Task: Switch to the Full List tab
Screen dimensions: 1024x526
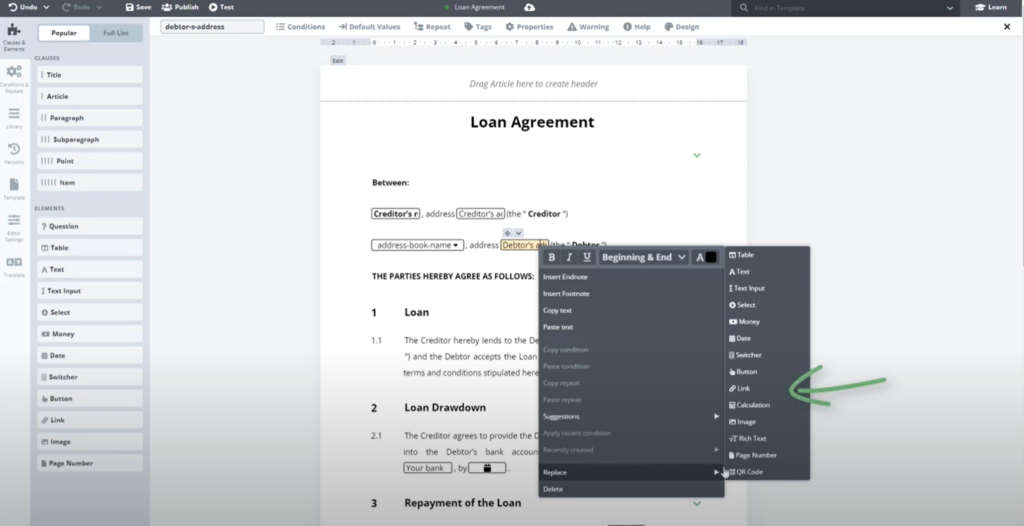Action: click(x=116, y=33)
